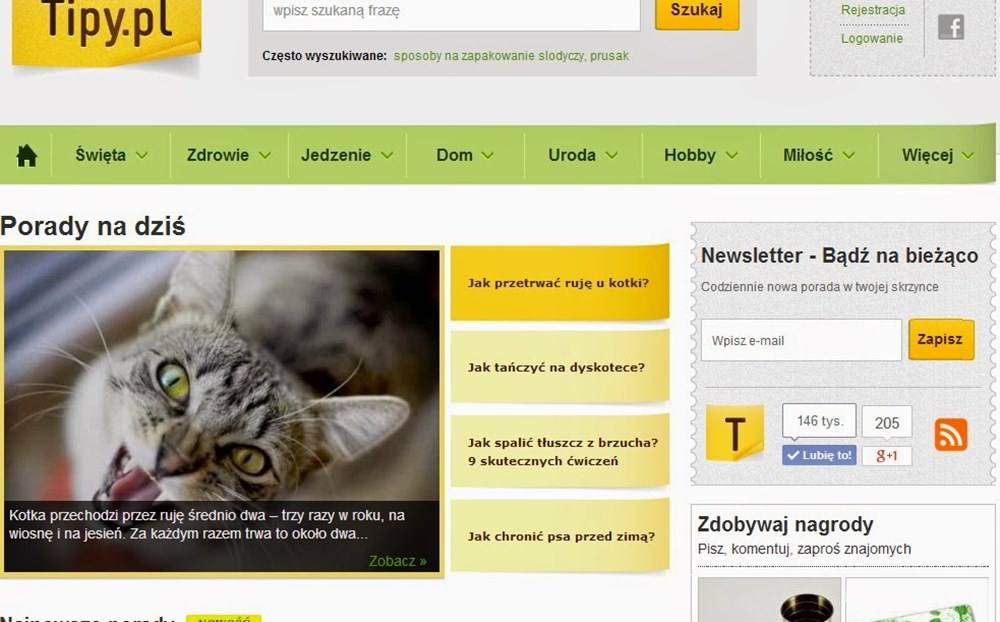Open the Rejestracja link
The height and width of the screenshot is (622, 1000).
872,10
